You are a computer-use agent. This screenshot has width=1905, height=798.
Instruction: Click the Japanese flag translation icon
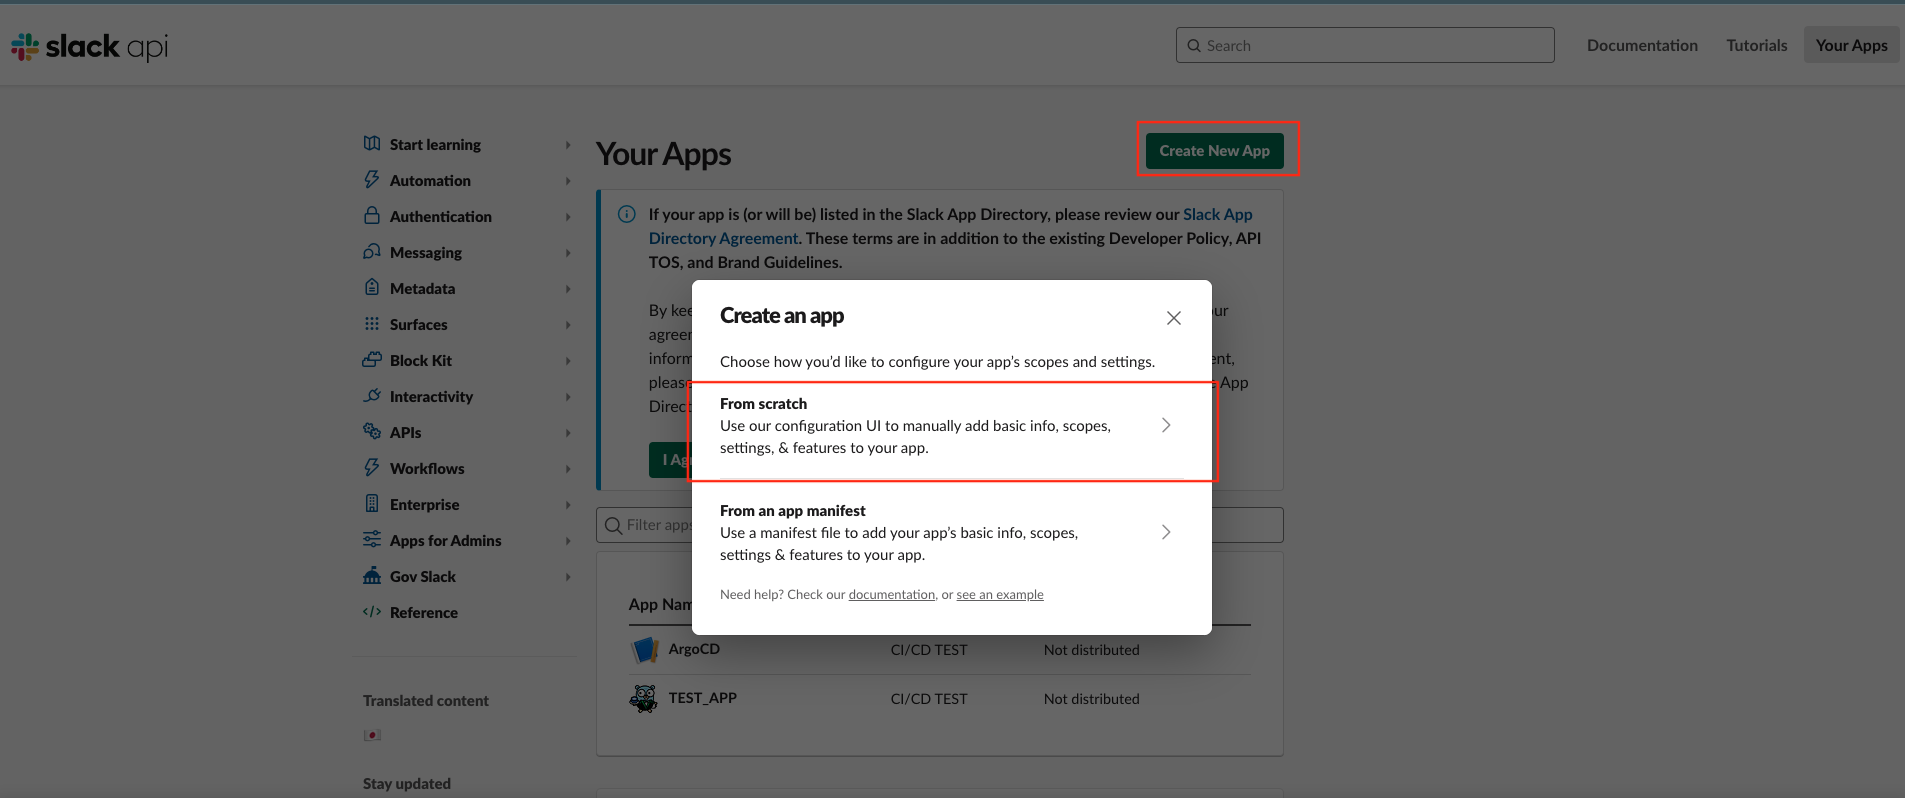pyautogui.click(x=372, y=735)
